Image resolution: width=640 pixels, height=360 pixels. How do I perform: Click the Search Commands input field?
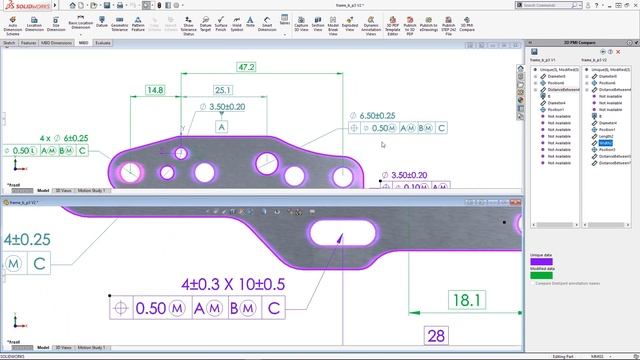point(547,5)
